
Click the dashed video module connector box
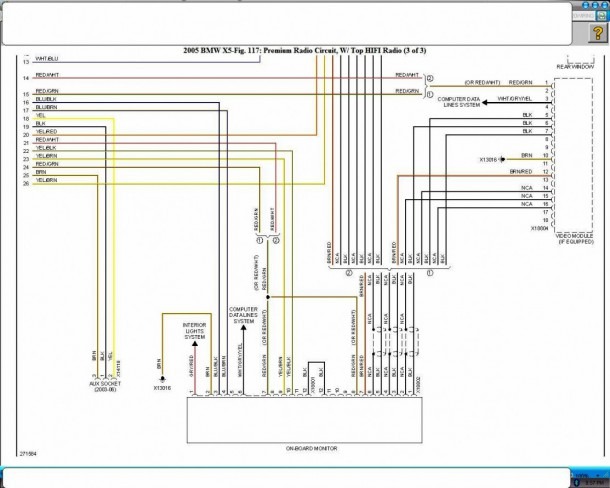click(x=573, y=155)
